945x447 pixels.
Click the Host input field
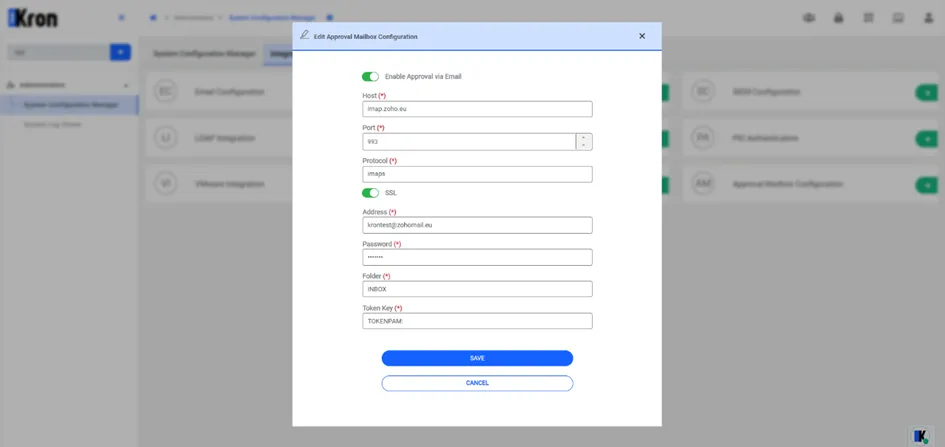click(x=477, y=109)
